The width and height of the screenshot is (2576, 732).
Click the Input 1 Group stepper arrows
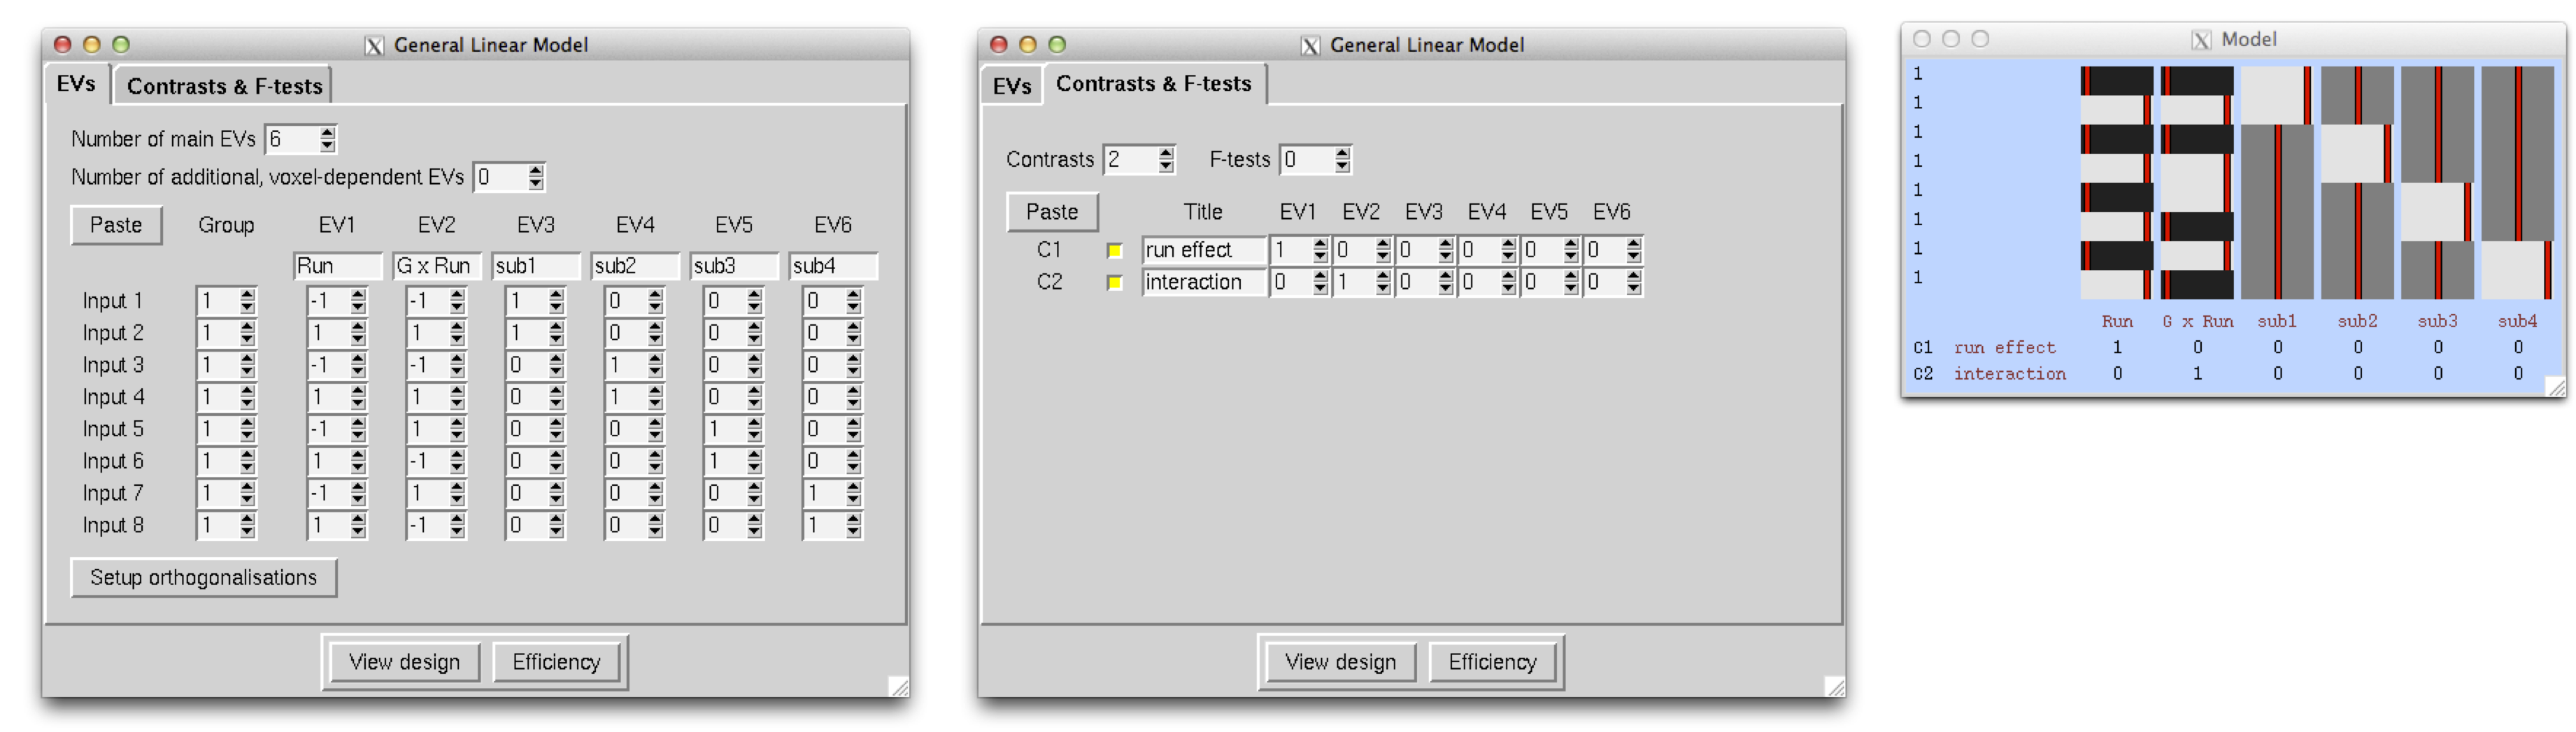[x=247, y=301]
